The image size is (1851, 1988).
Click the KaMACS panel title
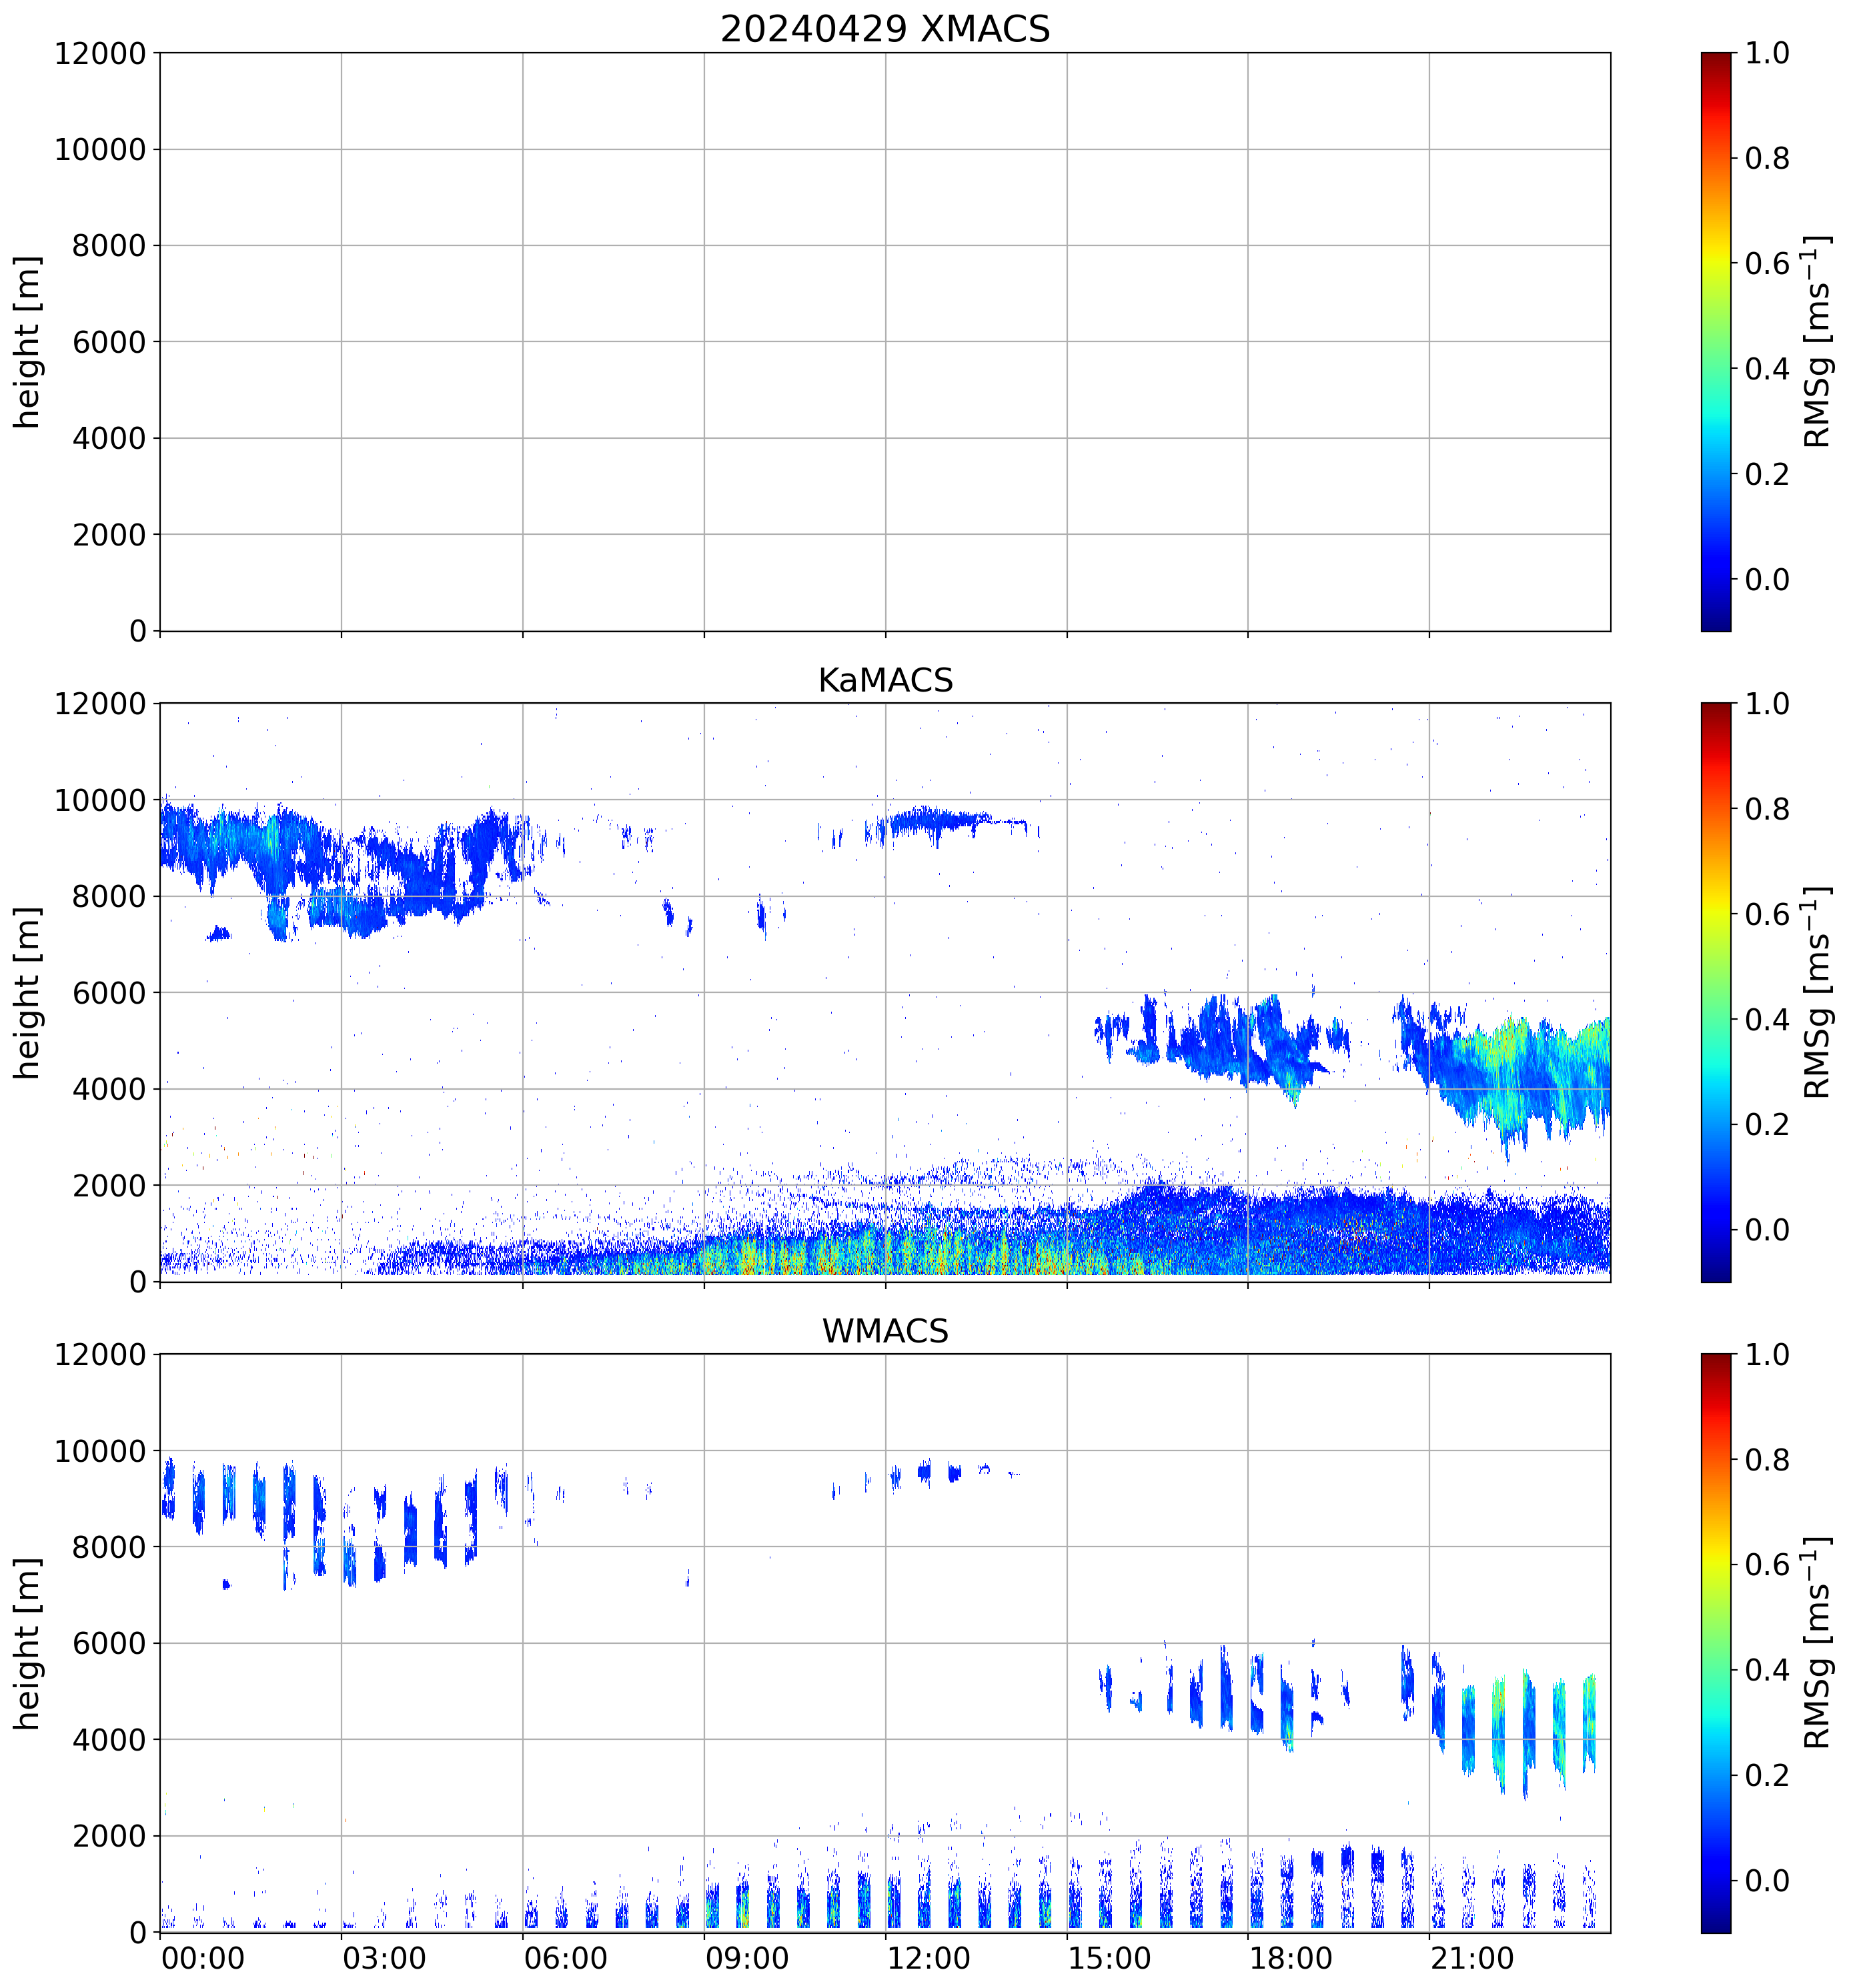point(884,680)
